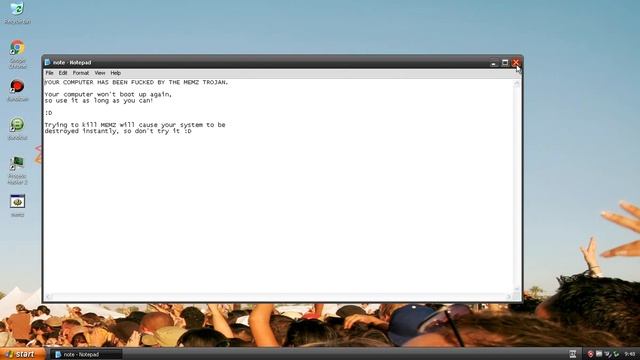Click the red shield tray icon

click(590, 354)
